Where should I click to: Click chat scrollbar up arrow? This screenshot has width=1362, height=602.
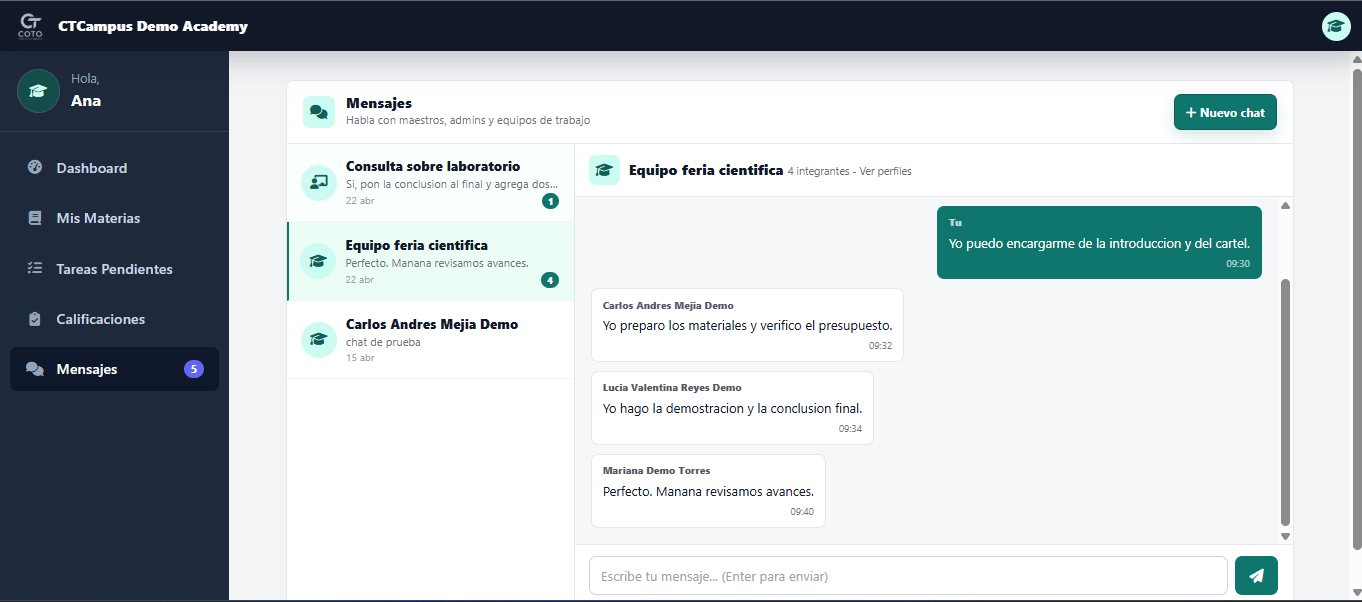(1286, 205)
